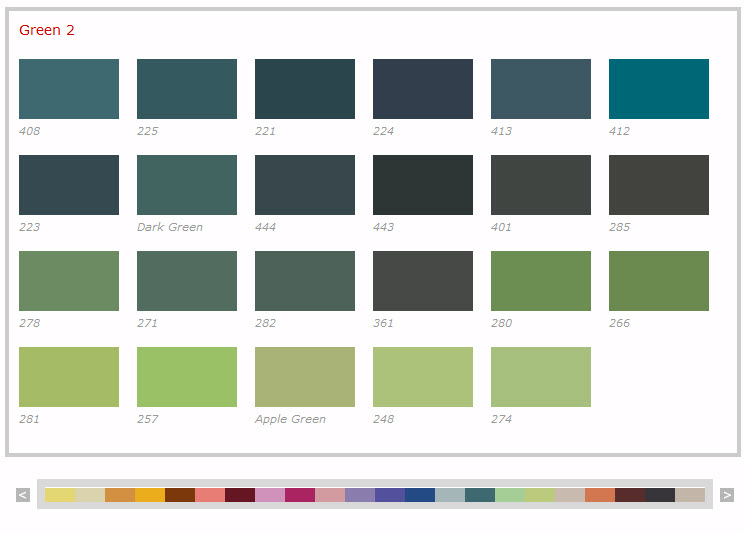Choose the bright green swatch 257
The width and height of the screenshot is (745, 534).
point(187,377)
